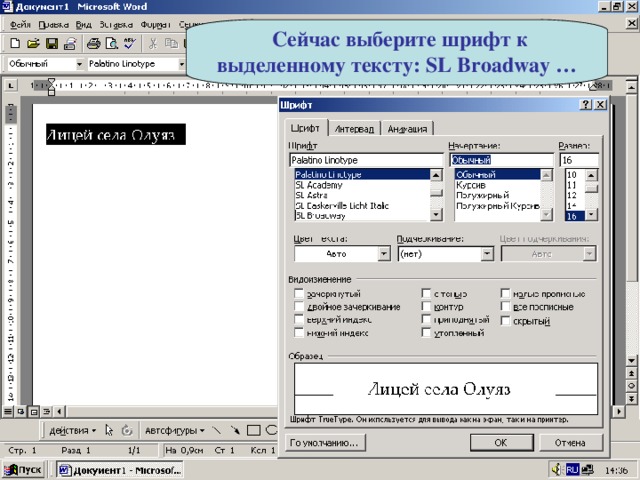This screenshot has height=480, width=640.
Task: Toggle утопленный checkbox
Action: (426, 333)
